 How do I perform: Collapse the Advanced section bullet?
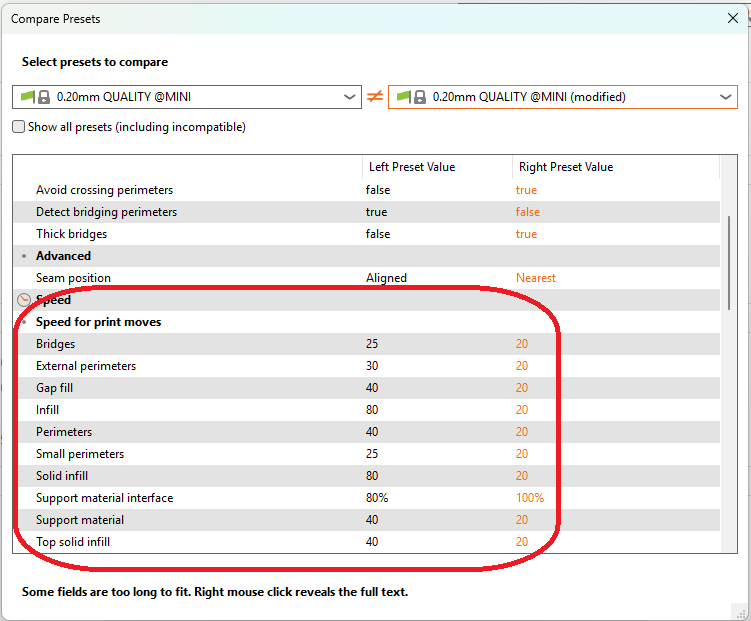(x=24, y=256)
